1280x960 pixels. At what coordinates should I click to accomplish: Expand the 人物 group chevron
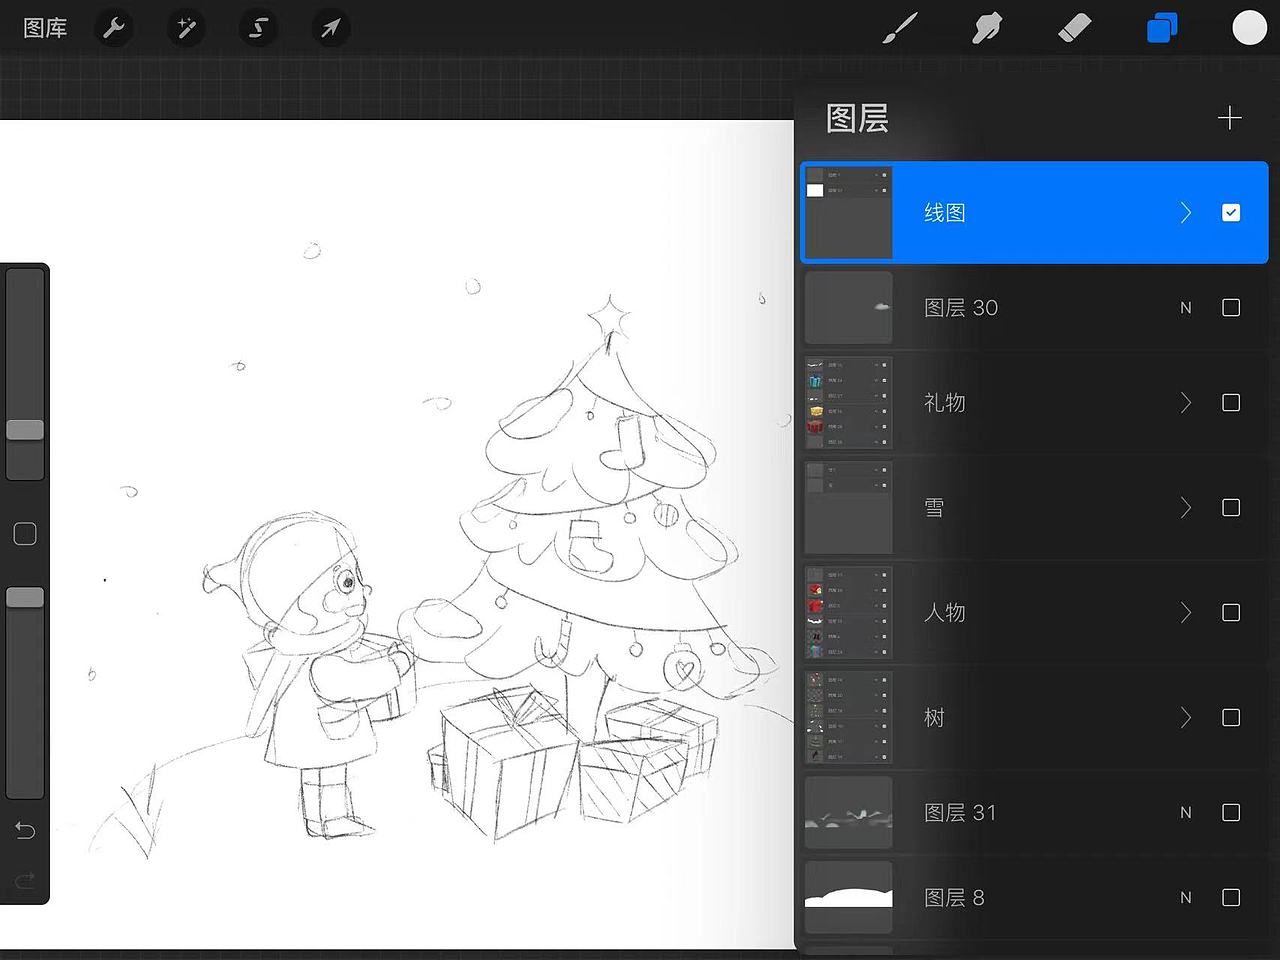[x=1186, y=613]
